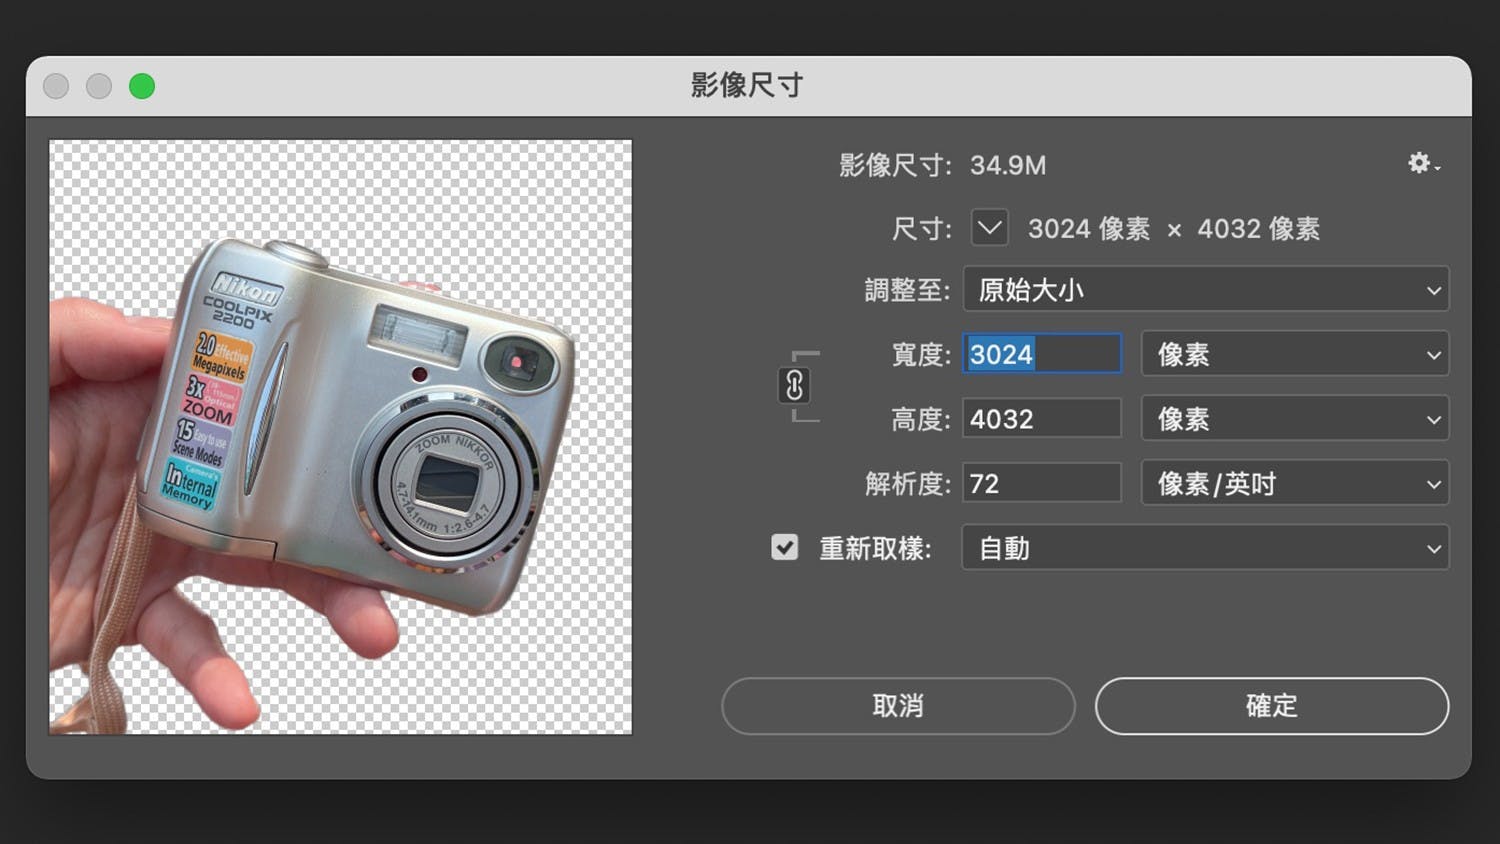Open the gear settings menu

(x=1423, y=163)
